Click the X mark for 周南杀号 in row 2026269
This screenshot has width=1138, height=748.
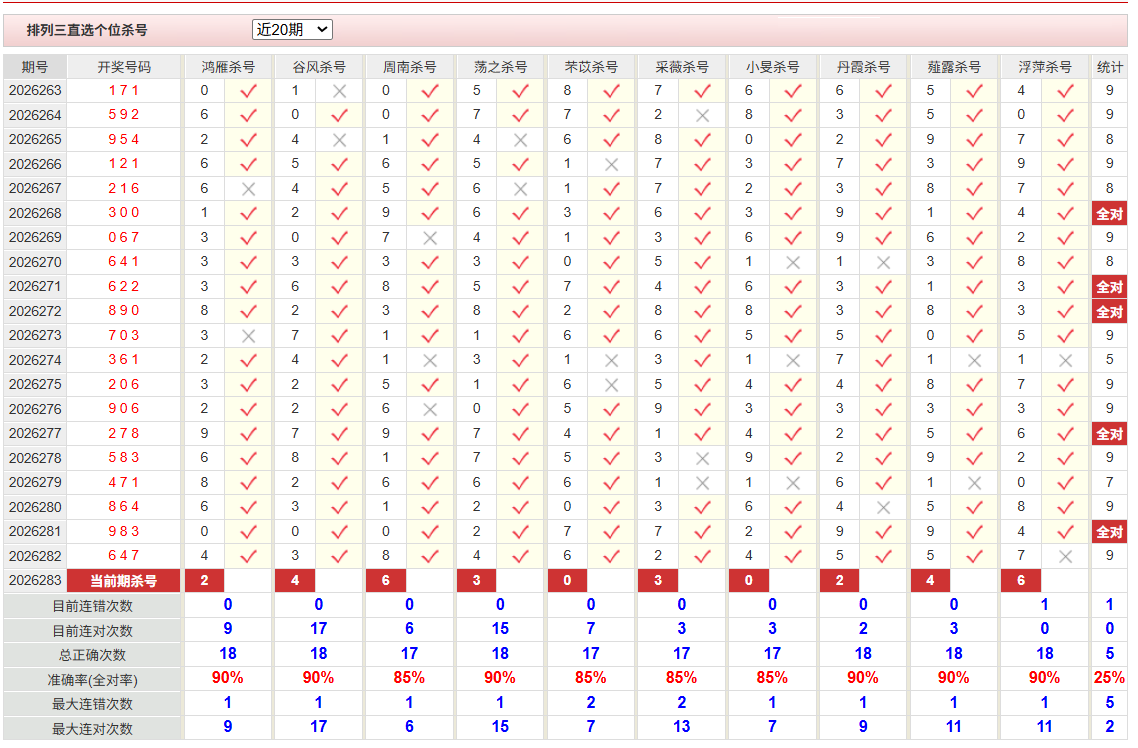point(430,238)
